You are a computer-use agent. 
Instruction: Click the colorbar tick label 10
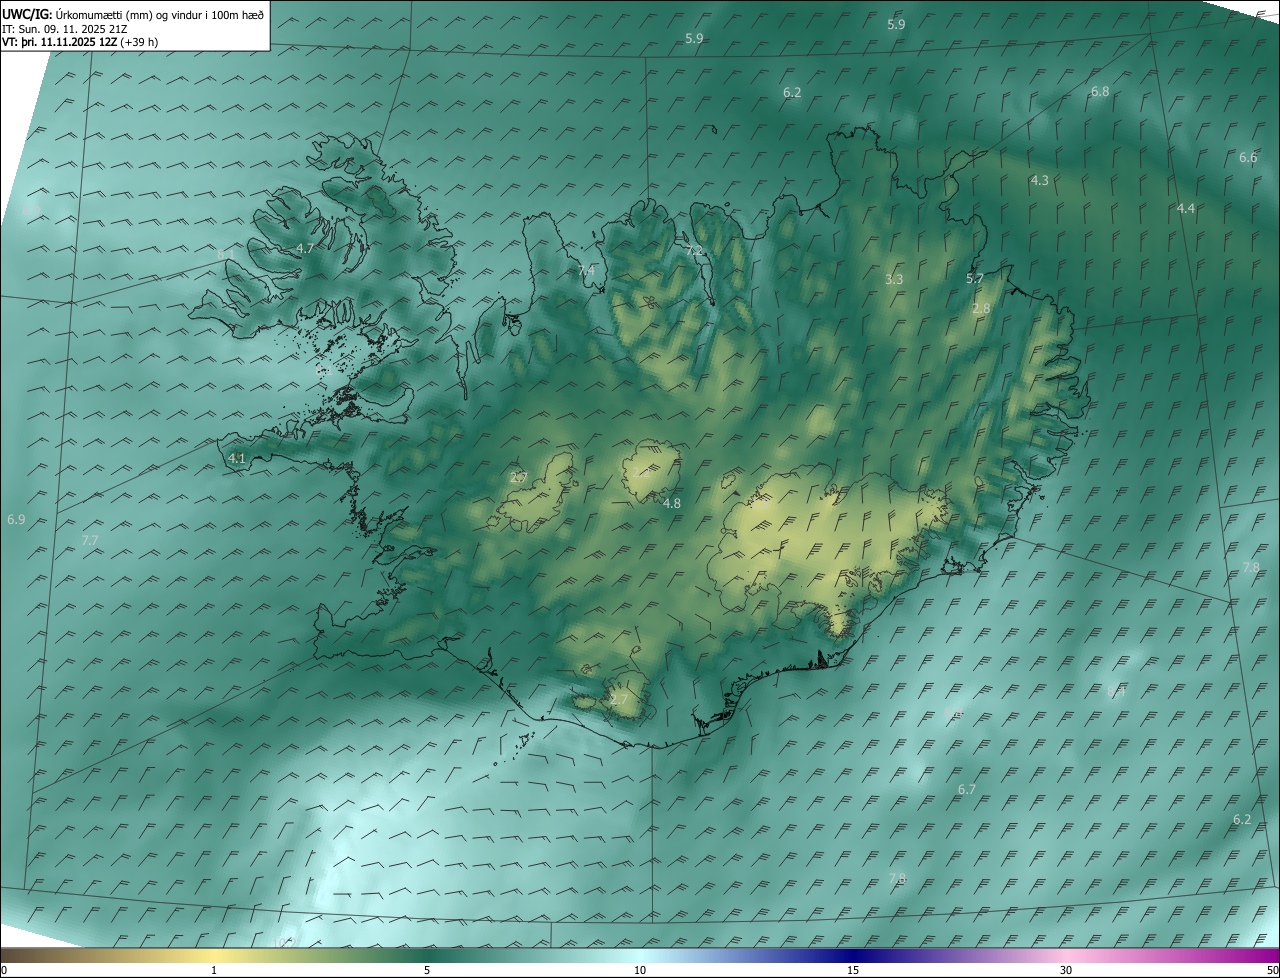pos(640,970)
